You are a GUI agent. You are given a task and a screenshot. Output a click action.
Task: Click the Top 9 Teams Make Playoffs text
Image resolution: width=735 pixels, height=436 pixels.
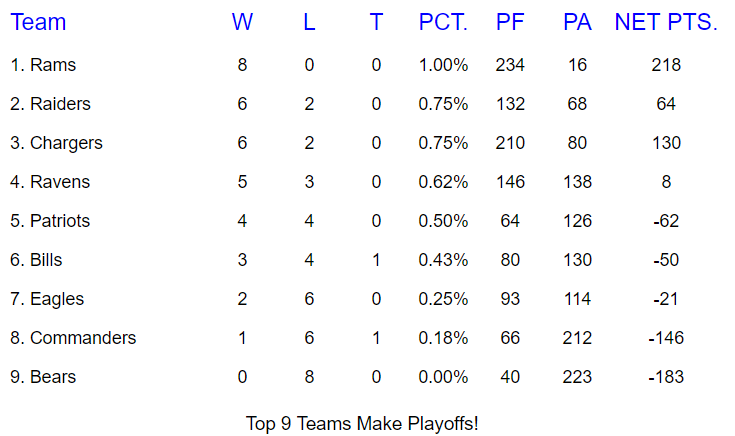362,424
